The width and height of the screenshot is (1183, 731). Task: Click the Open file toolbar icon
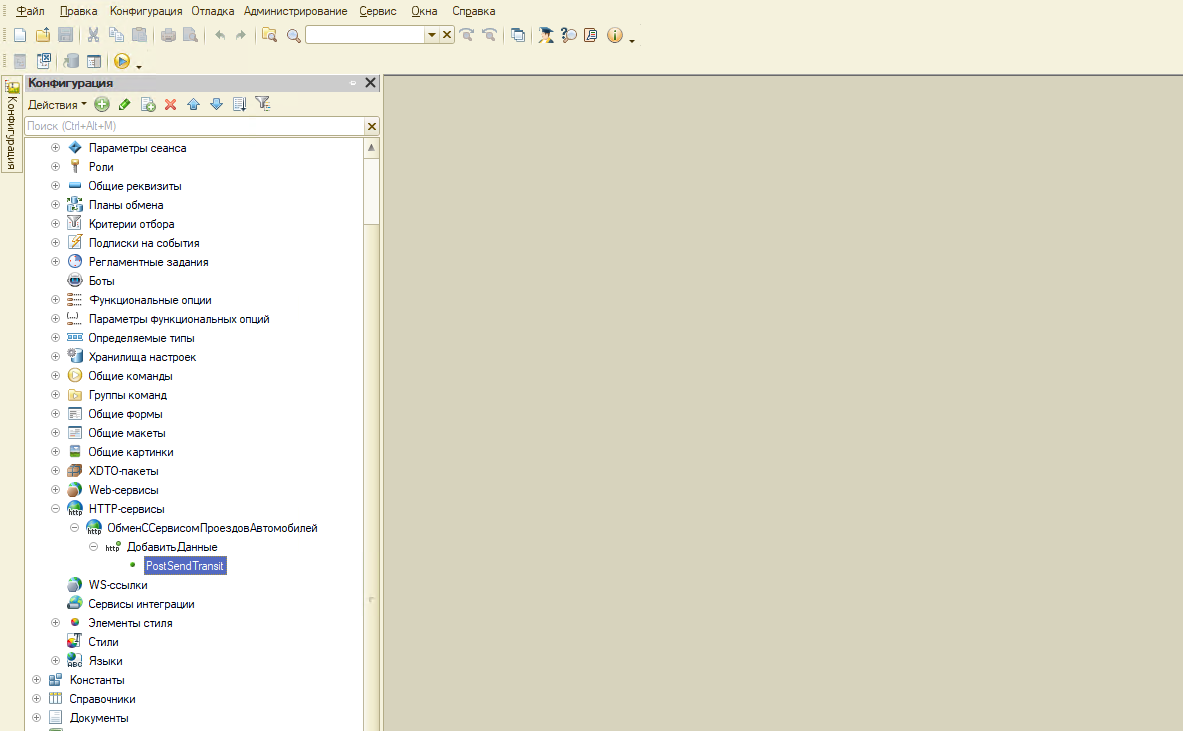[43, 35]
